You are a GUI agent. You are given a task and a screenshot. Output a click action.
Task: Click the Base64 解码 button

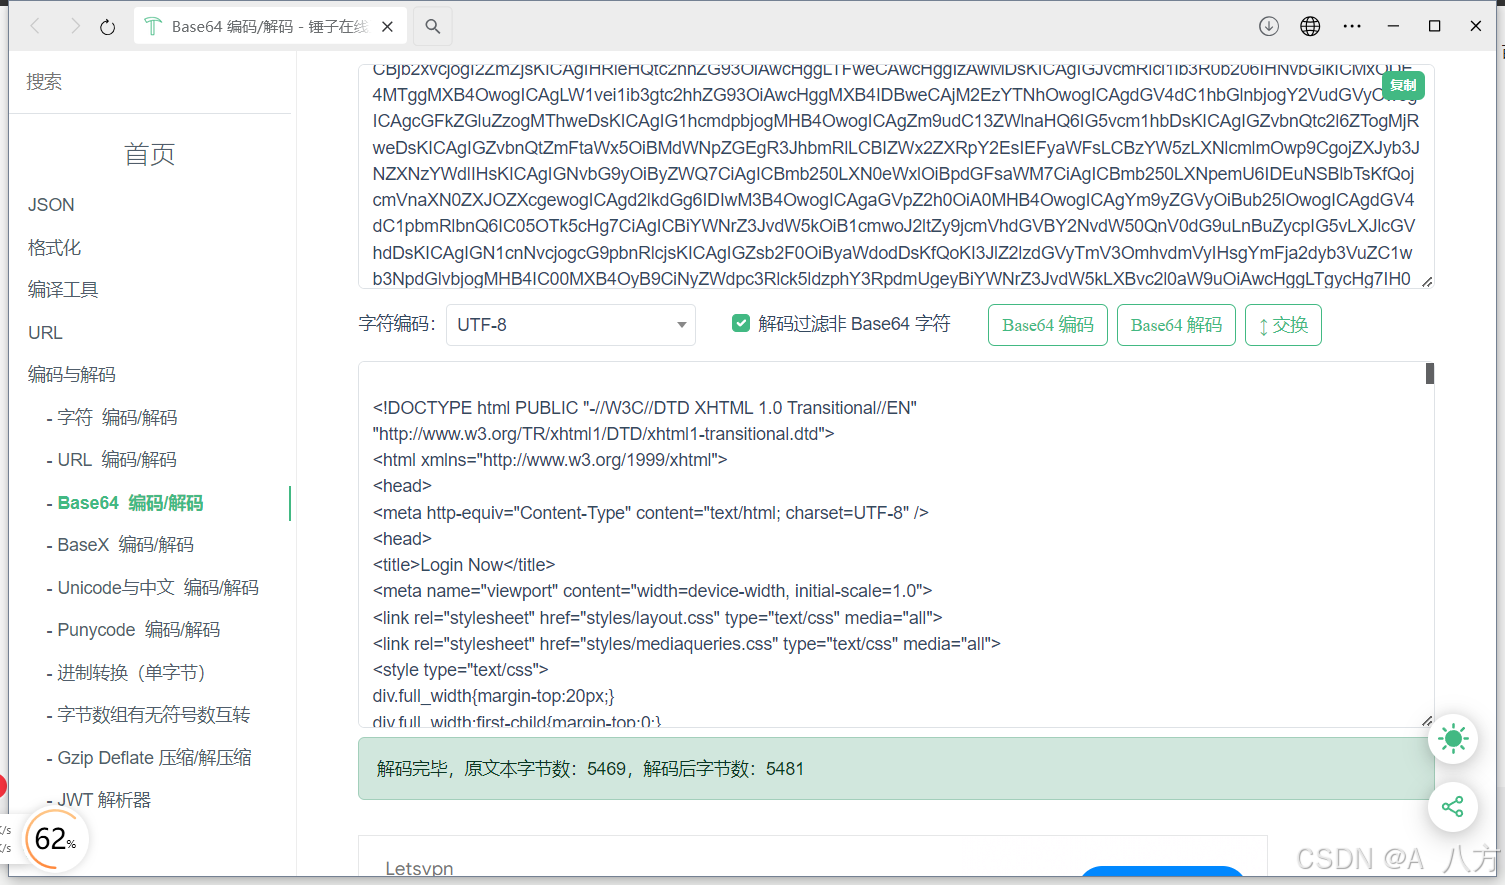tap(1176, 324)
